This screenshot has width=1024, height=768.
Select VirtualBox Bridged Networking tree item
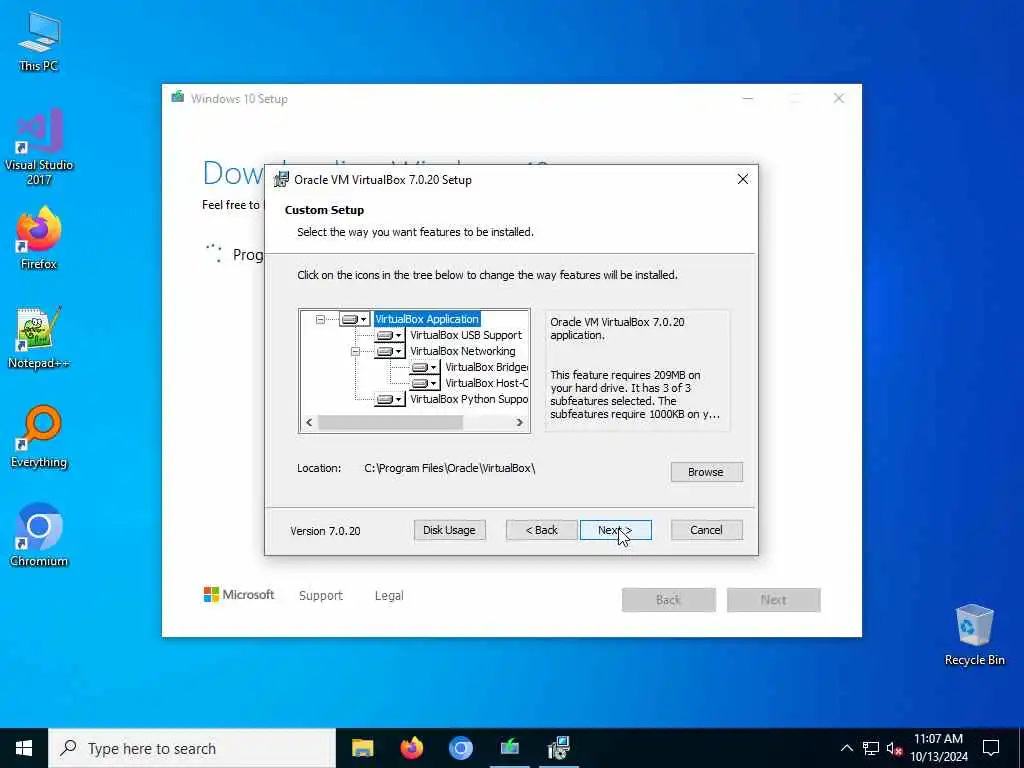click(487, 367)
